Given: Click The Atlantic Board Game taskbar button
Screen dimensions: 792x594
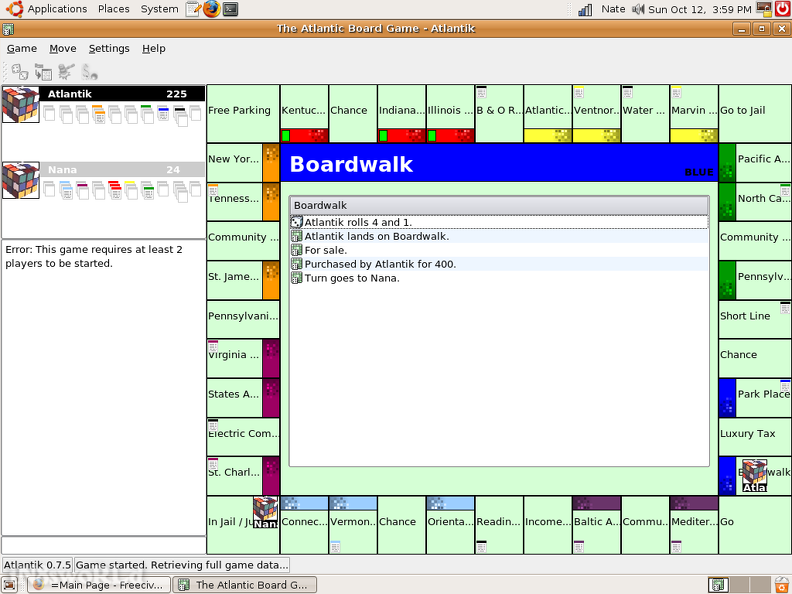Looking at the screenshot, I should click(x=244, y=585).
